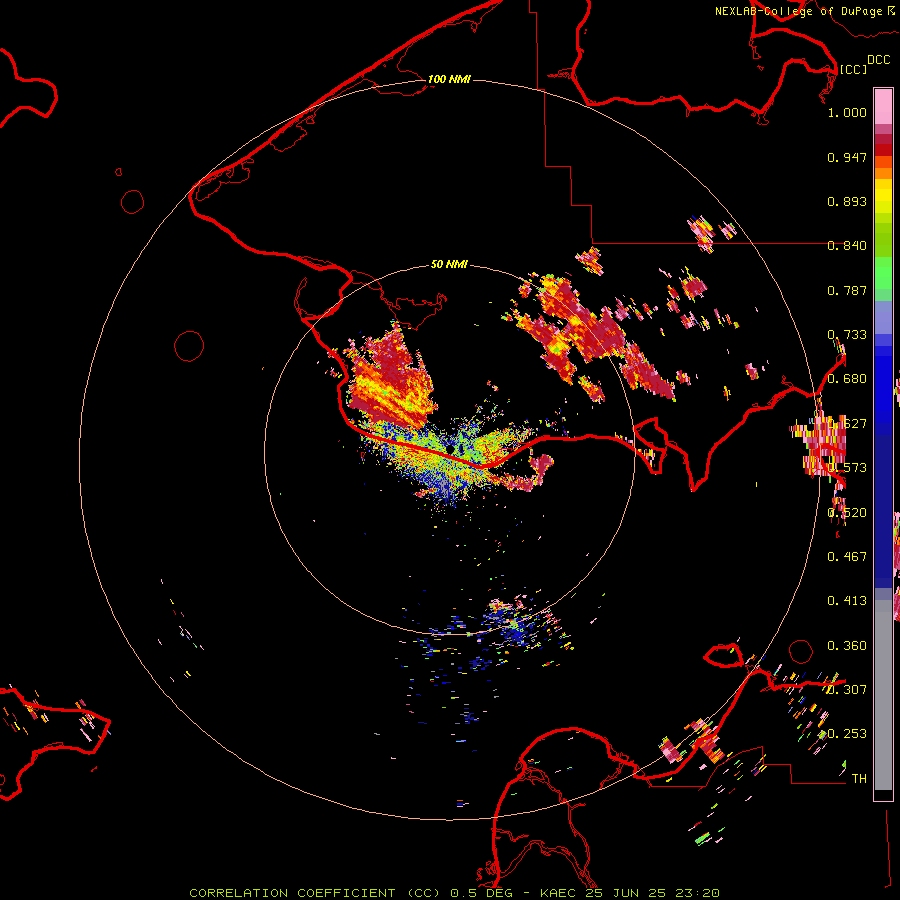This screenshot has height=900, width=900.
Task: Click the DCC label above the color scale
Action: point(879,60)
